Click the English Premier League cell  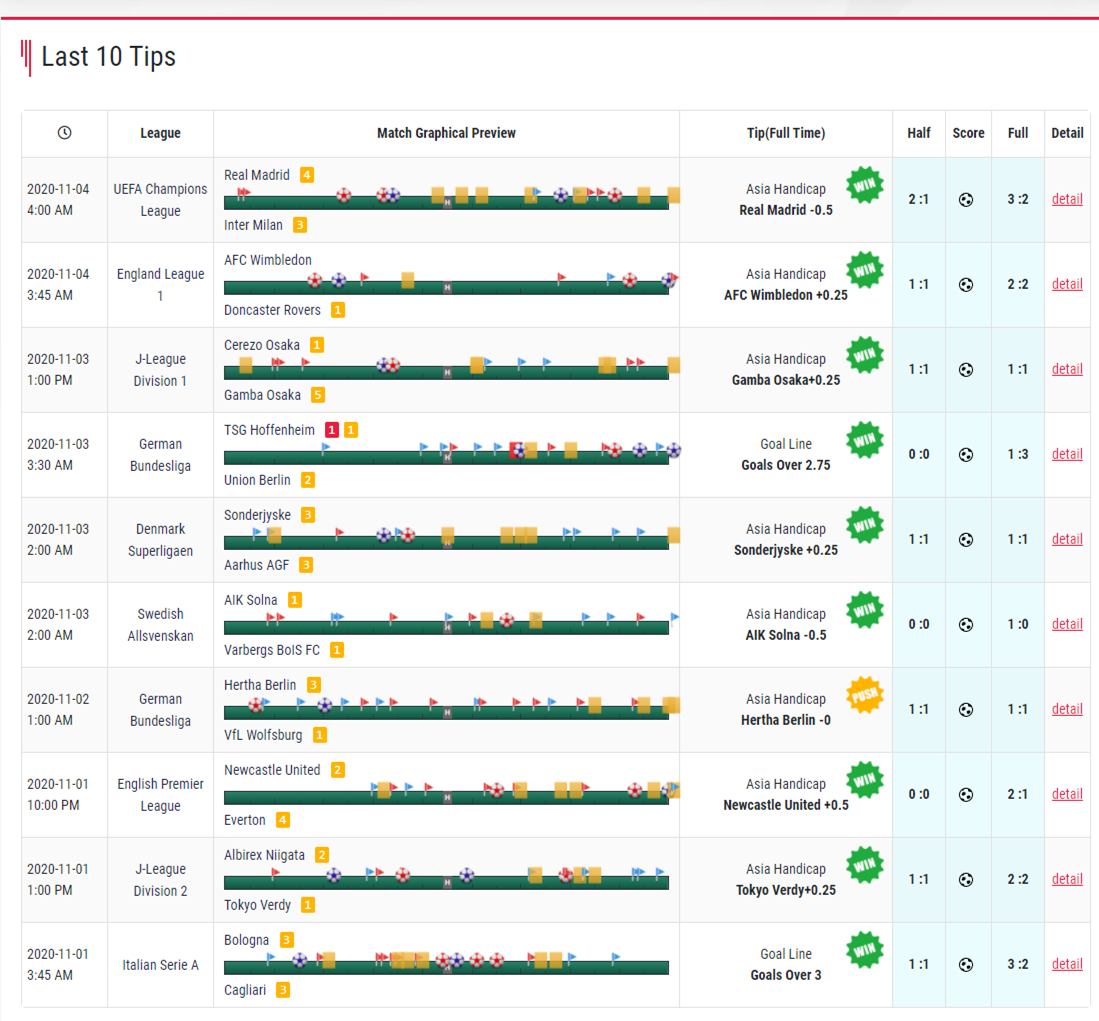pos(161,795)
